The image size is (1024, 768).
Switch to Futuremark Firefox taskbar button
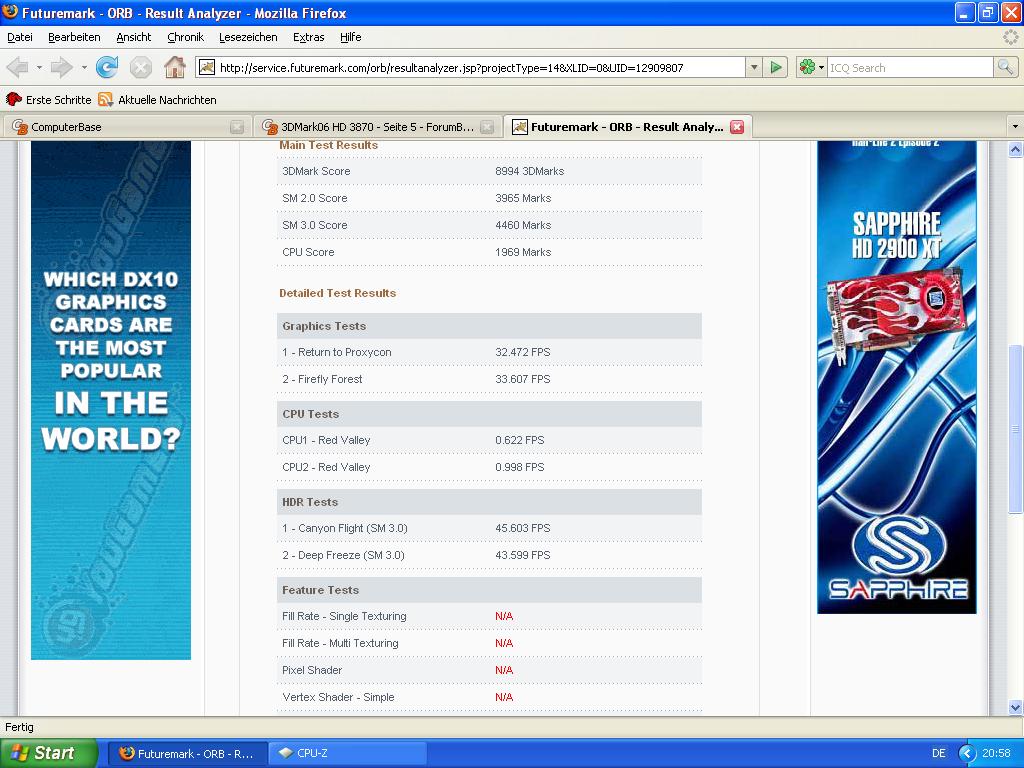point(187,754)
